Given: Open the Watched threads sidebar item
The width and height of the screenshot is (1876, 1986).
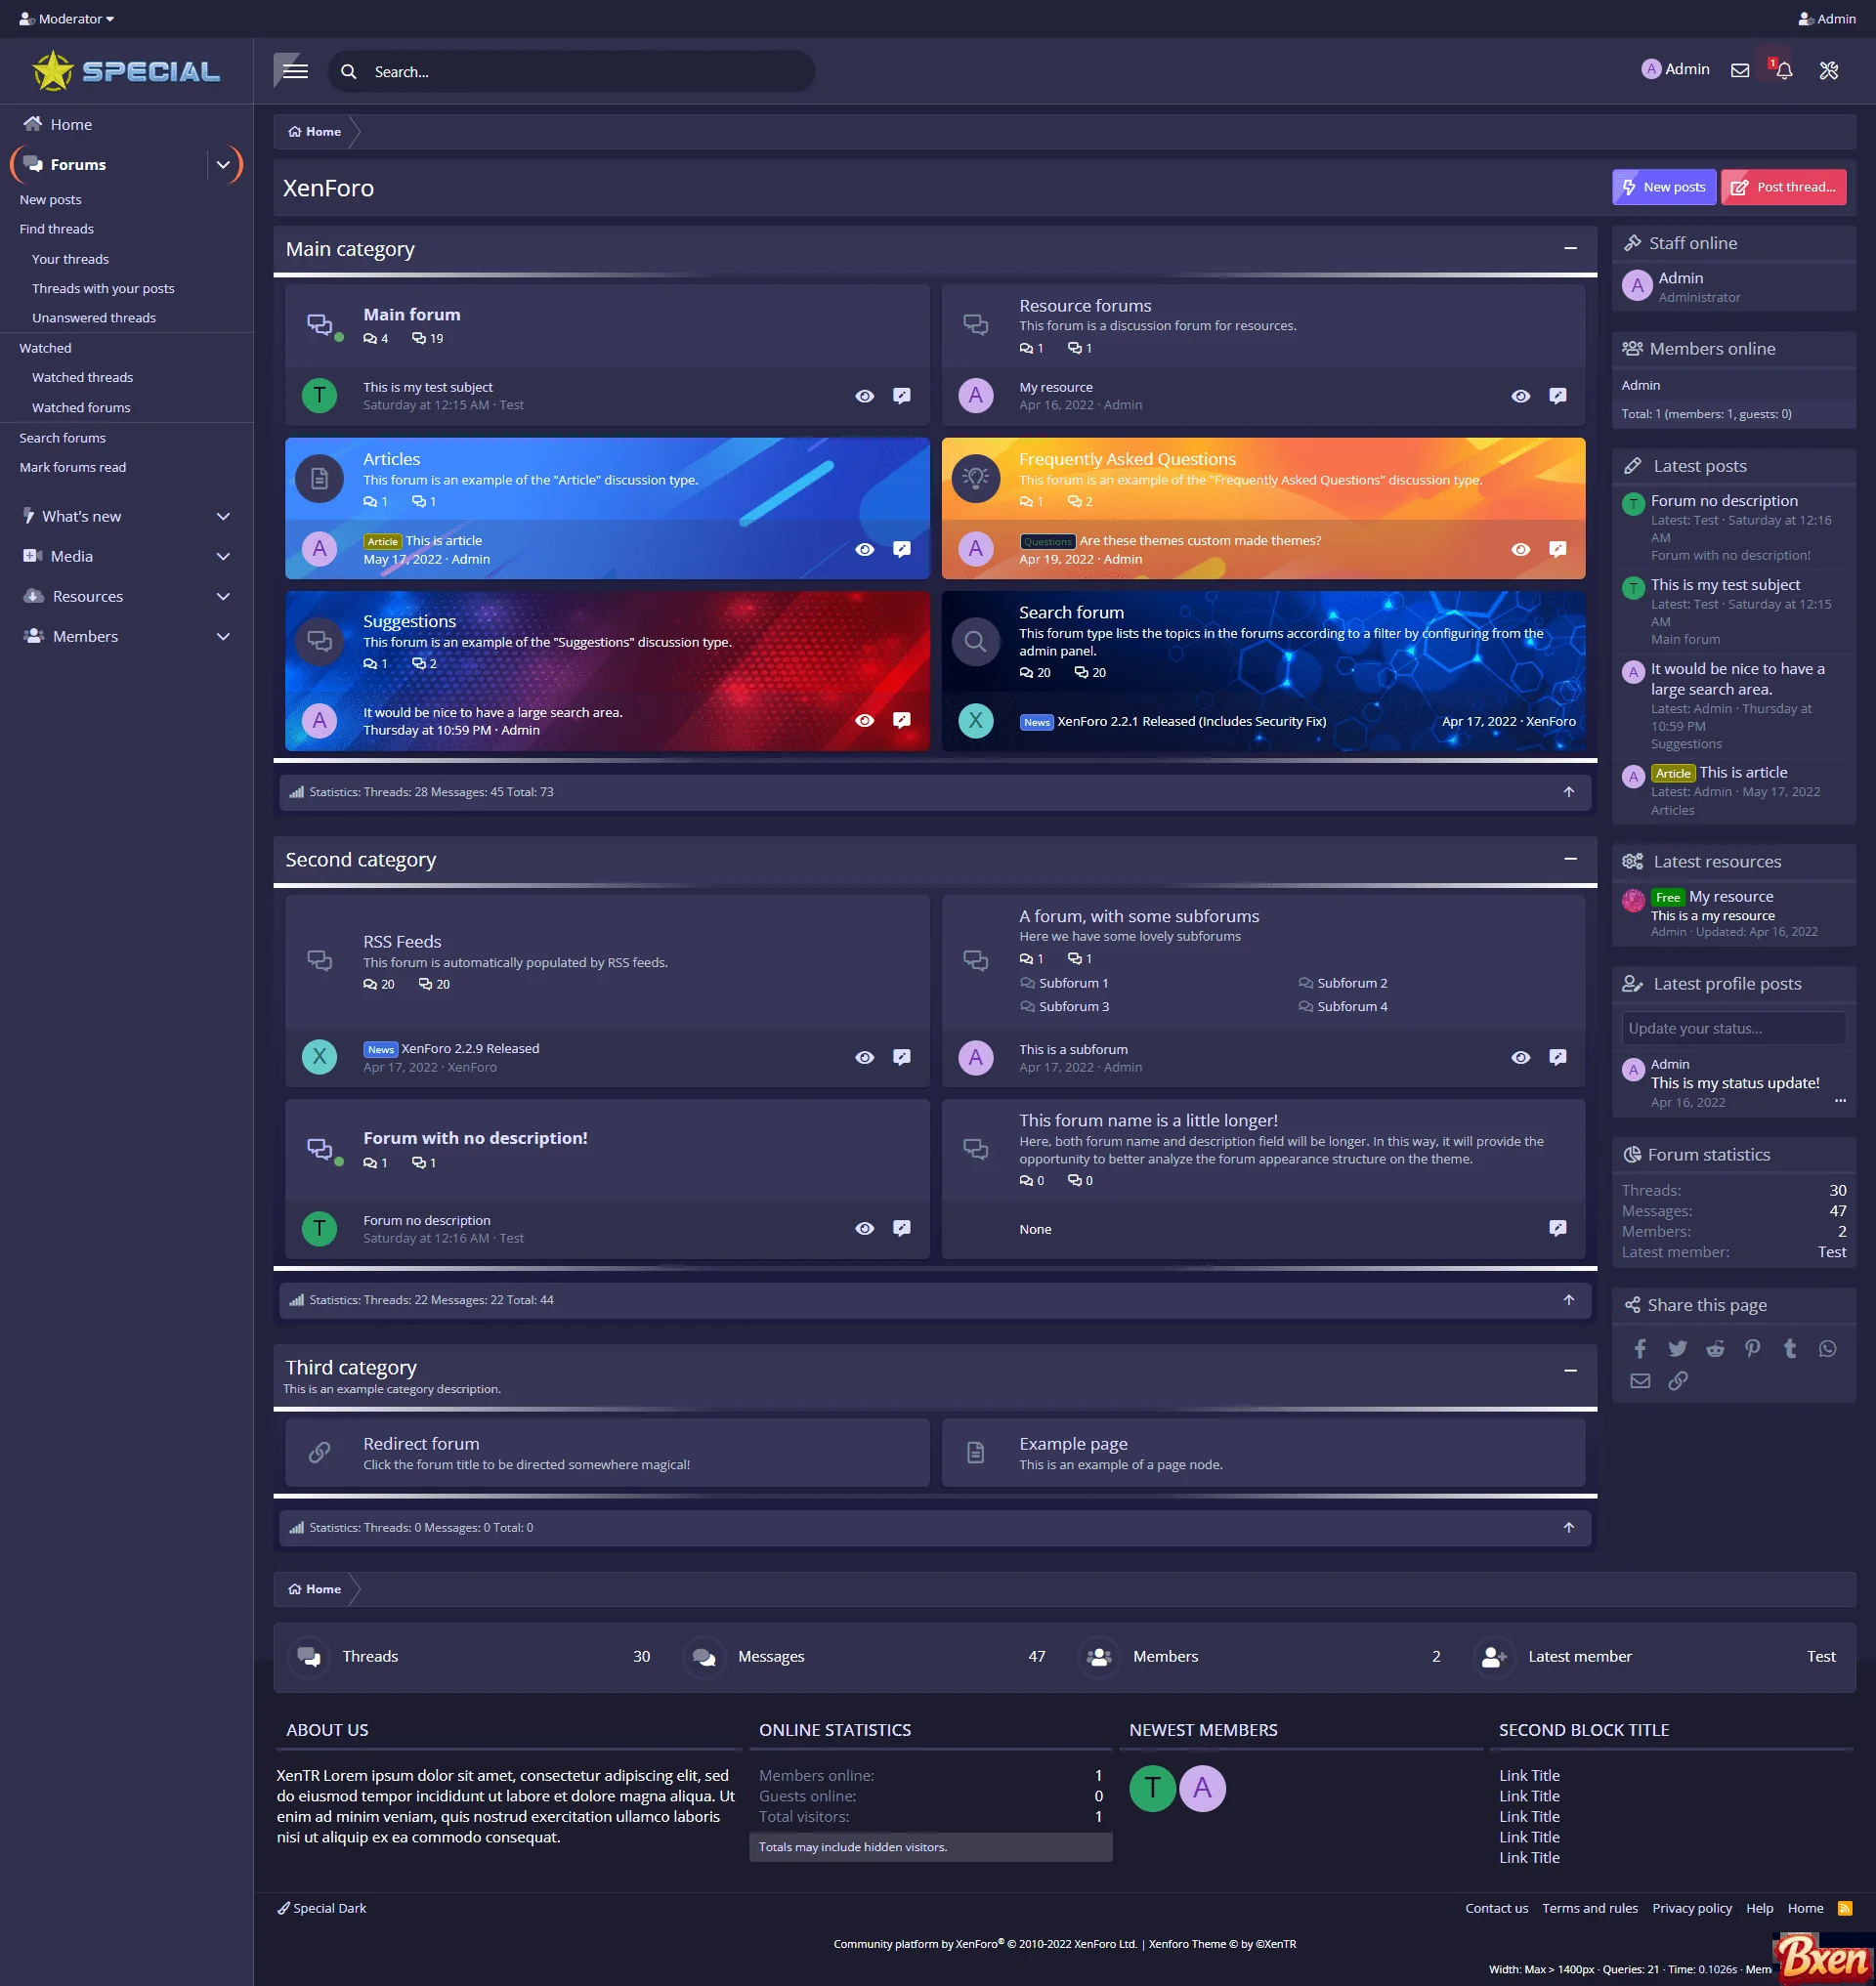Looking at the screenshot, I should point(82,377).
